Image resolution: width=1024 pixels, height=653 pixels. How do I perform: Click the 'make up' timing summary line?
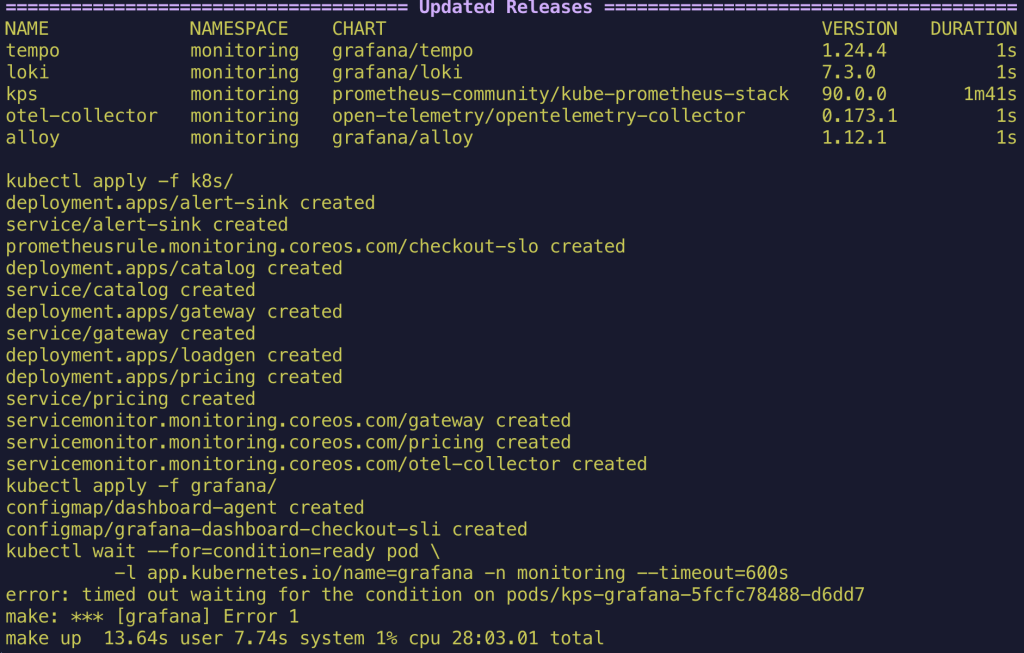[304, 638]
